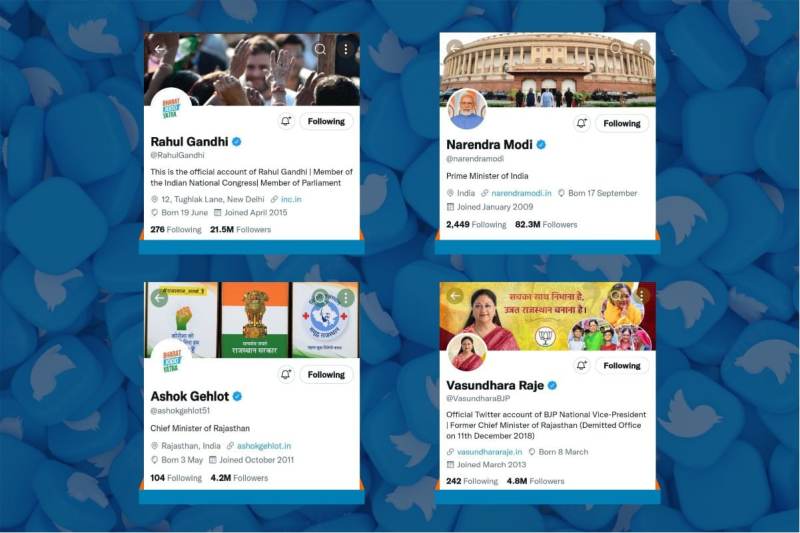Click back arrow on Rahul Gandhi profile
This screenshot has width=800, height=533.
[x=160, y=49]
